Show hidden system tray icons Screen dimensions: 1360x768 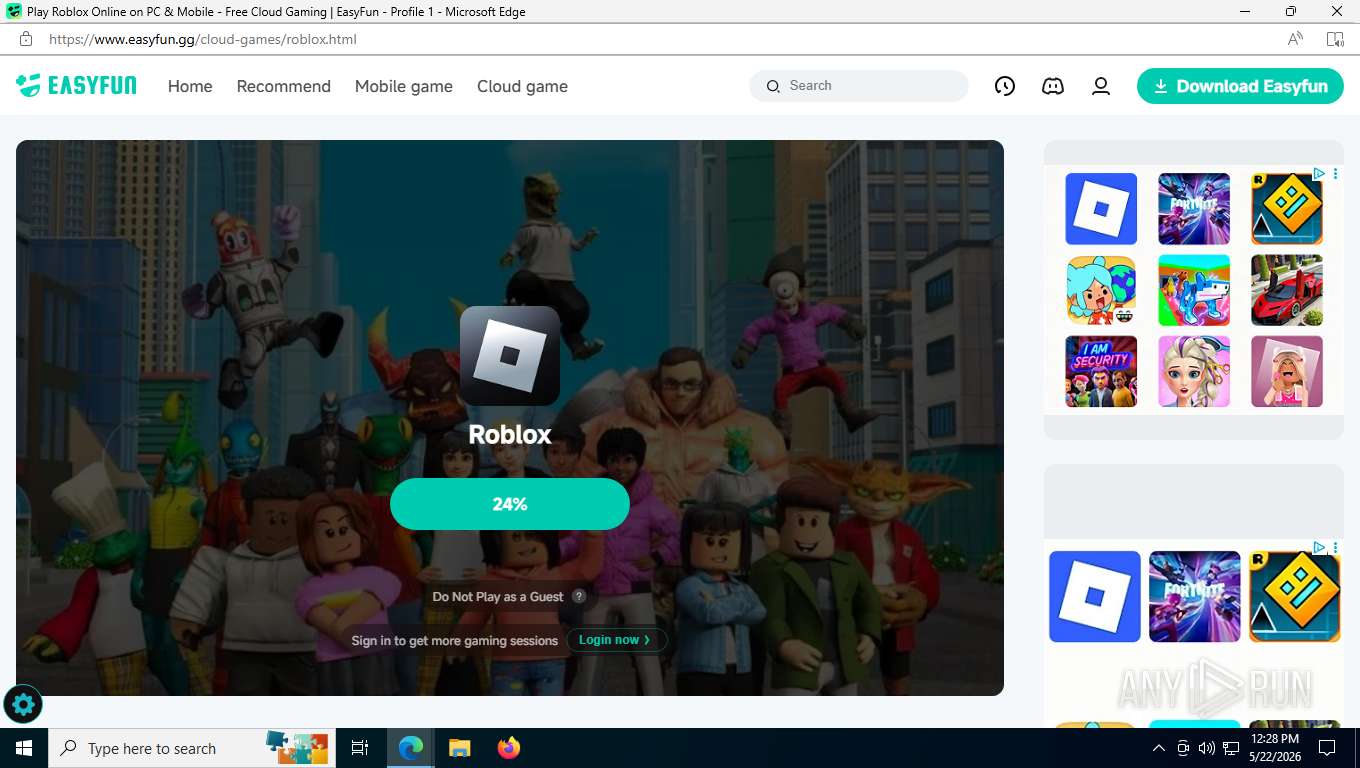pyautogui.click(x=1159, y=748)
